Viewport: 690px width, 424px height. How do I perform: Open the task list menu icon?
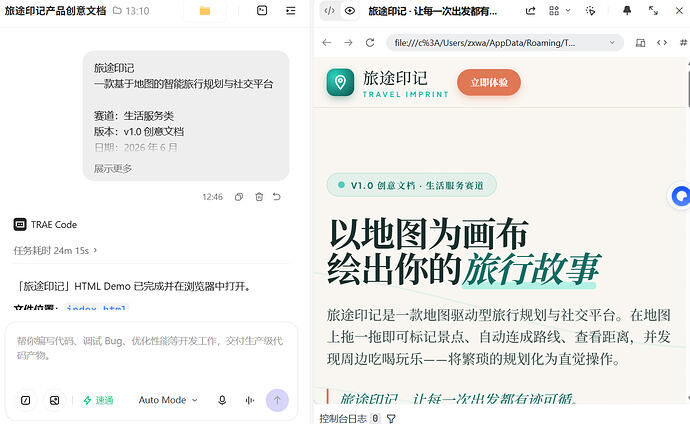290,11
